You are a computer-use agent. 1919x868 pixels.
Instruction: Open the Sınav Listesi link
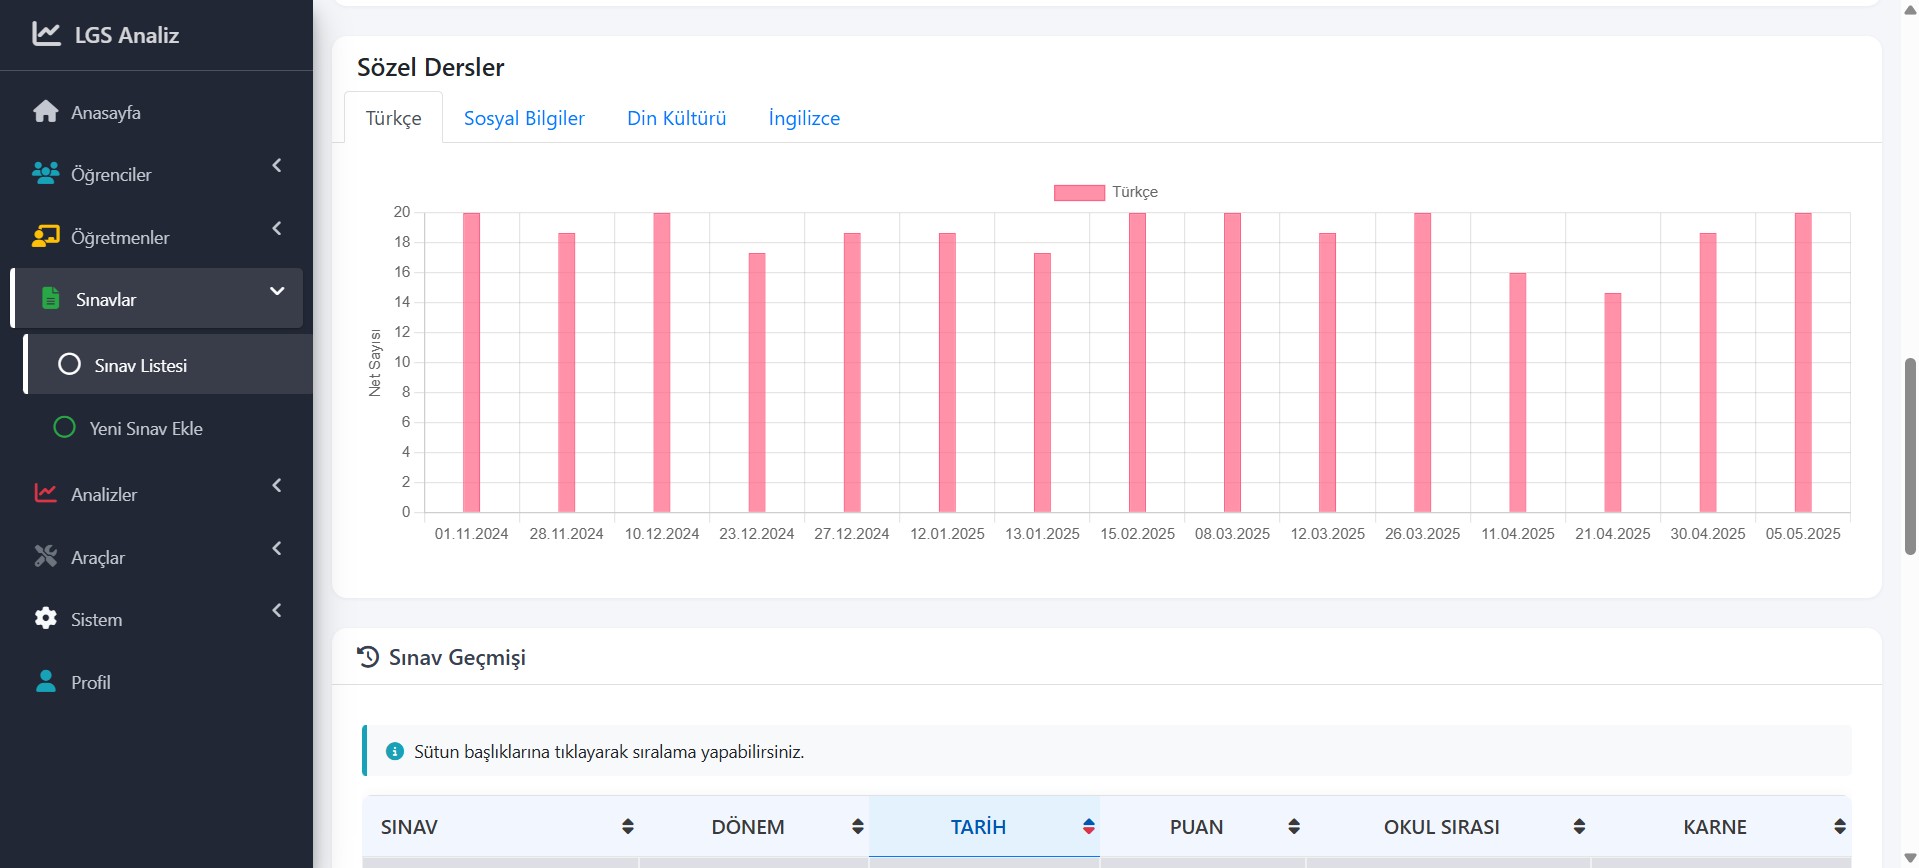(x=141, y=366)
